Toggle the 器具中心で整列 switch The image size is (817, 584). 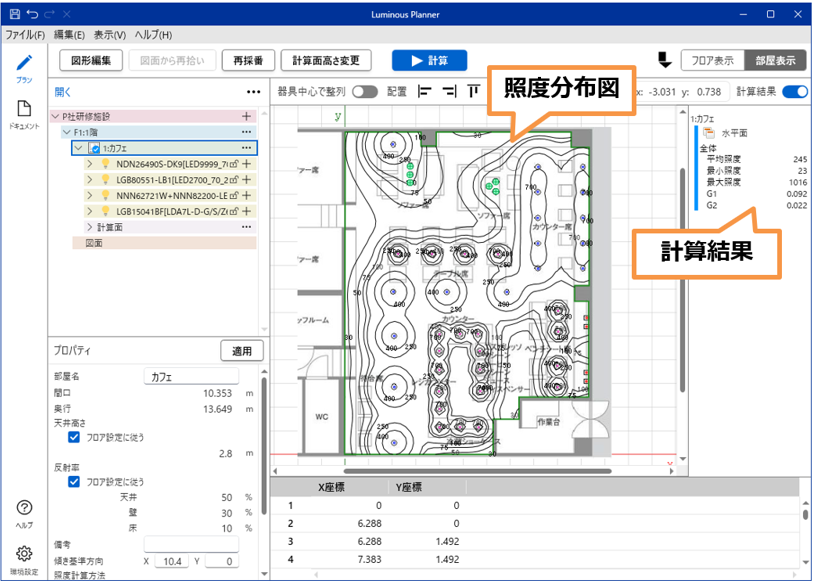[365, 91]
